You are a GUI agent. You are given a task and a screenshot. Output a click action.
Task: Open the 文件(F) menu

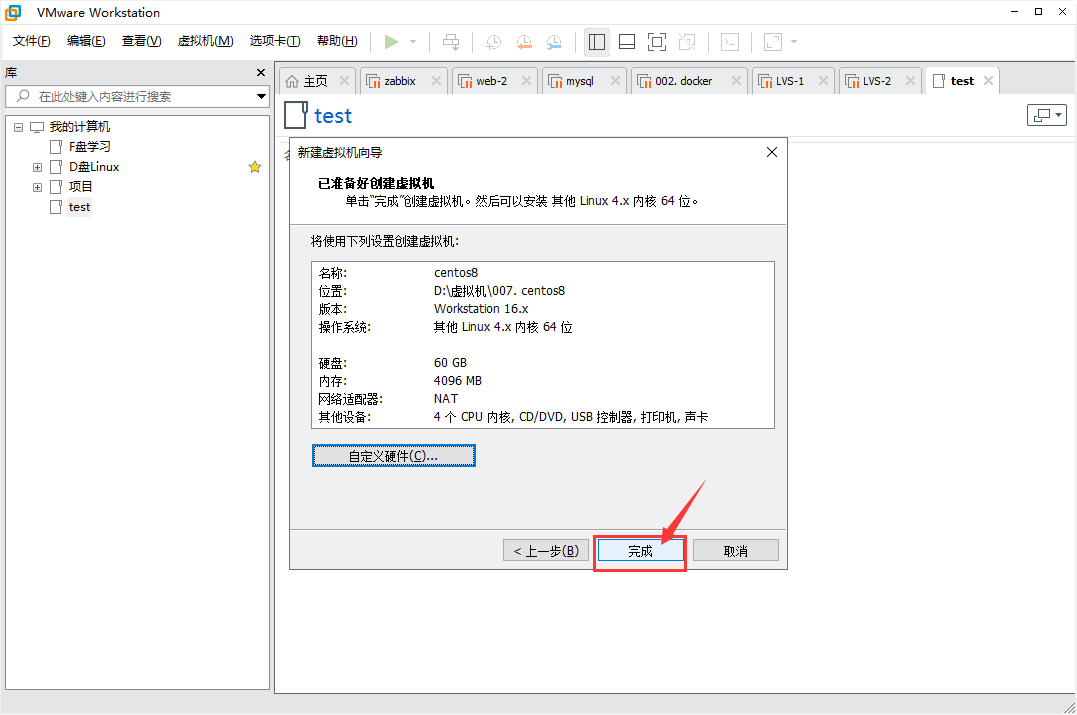[32, 41]
